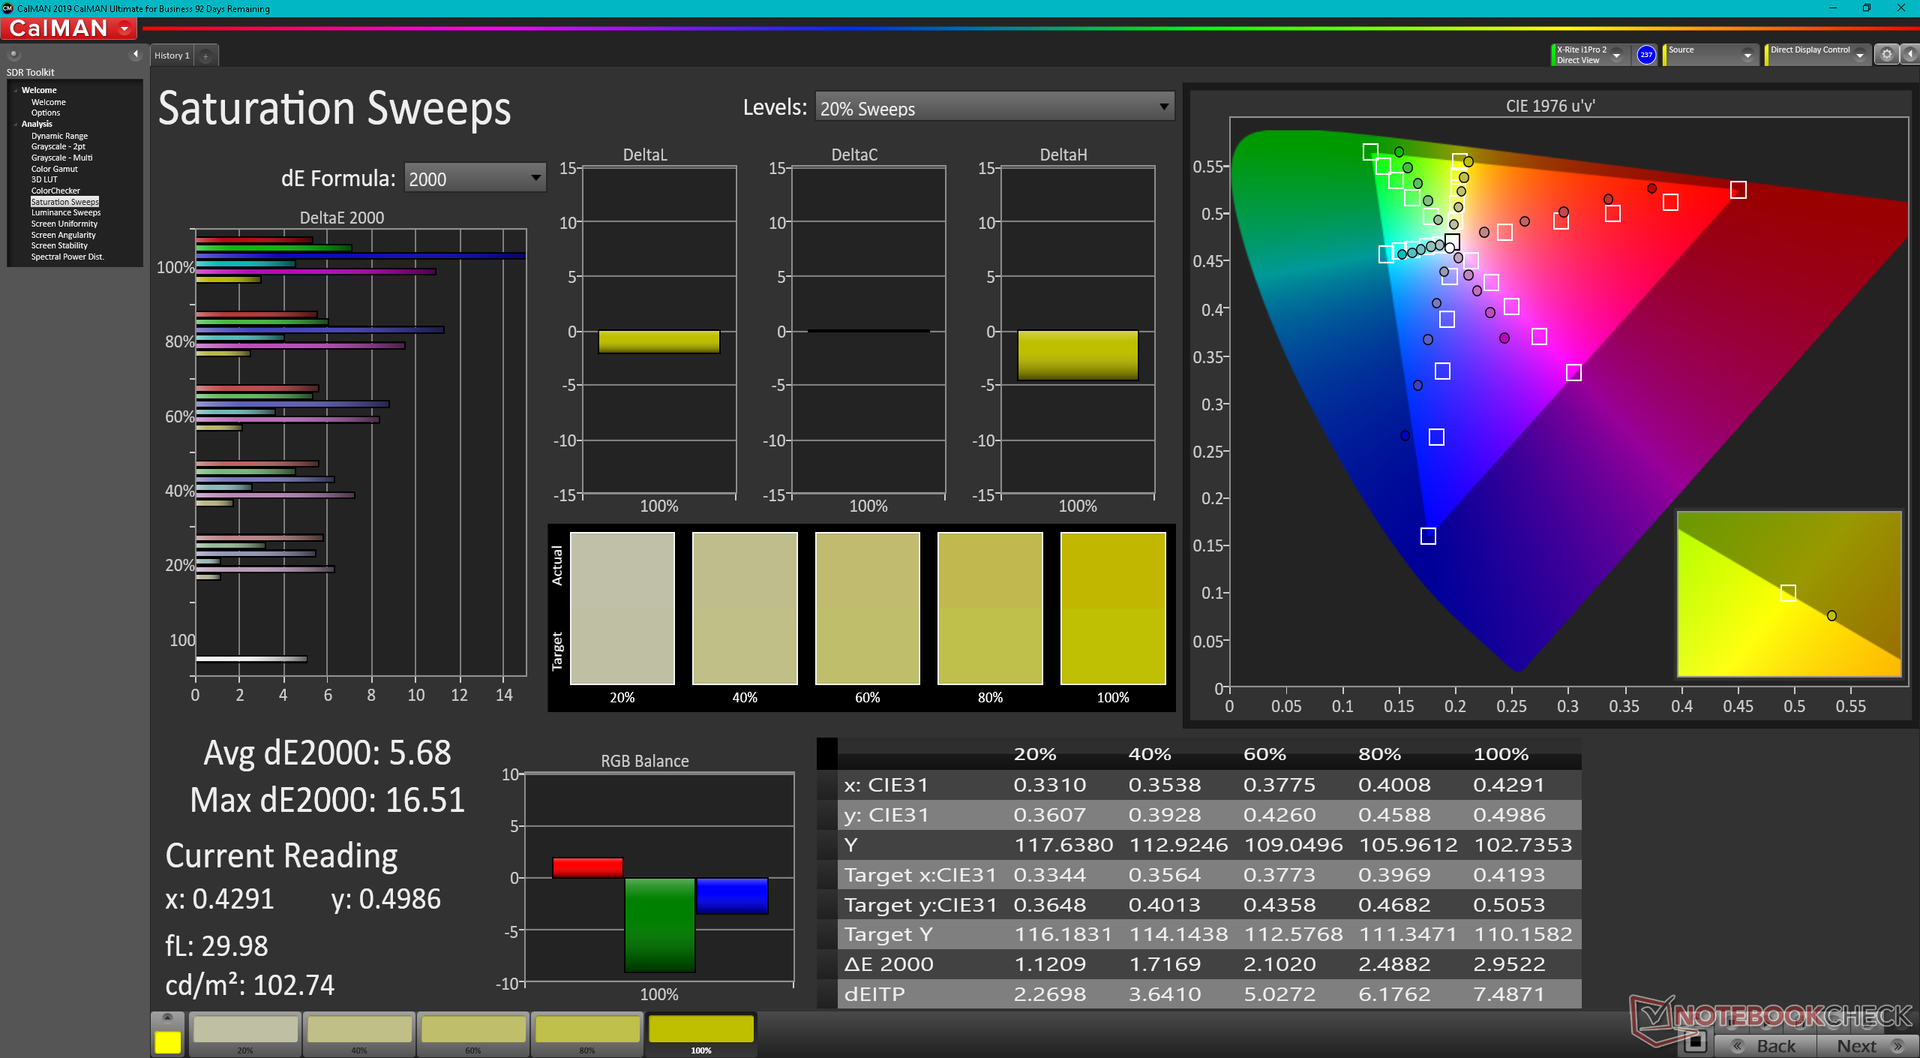Open Screen Uniformity page
The height and width of the screenshot is (1058, 1920).
pos(64,224)
